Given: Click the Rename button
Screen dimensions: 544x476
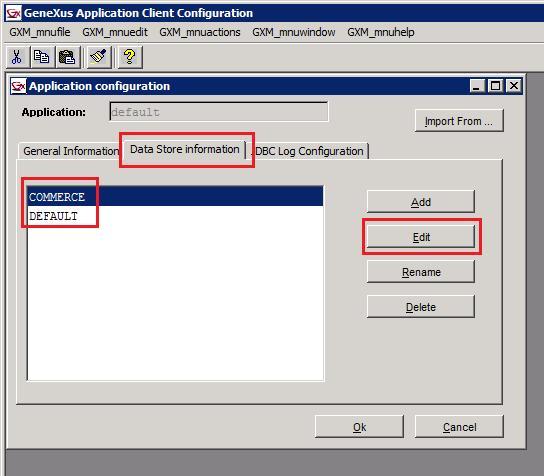Looking at the screenshot, I should (420, 272).
